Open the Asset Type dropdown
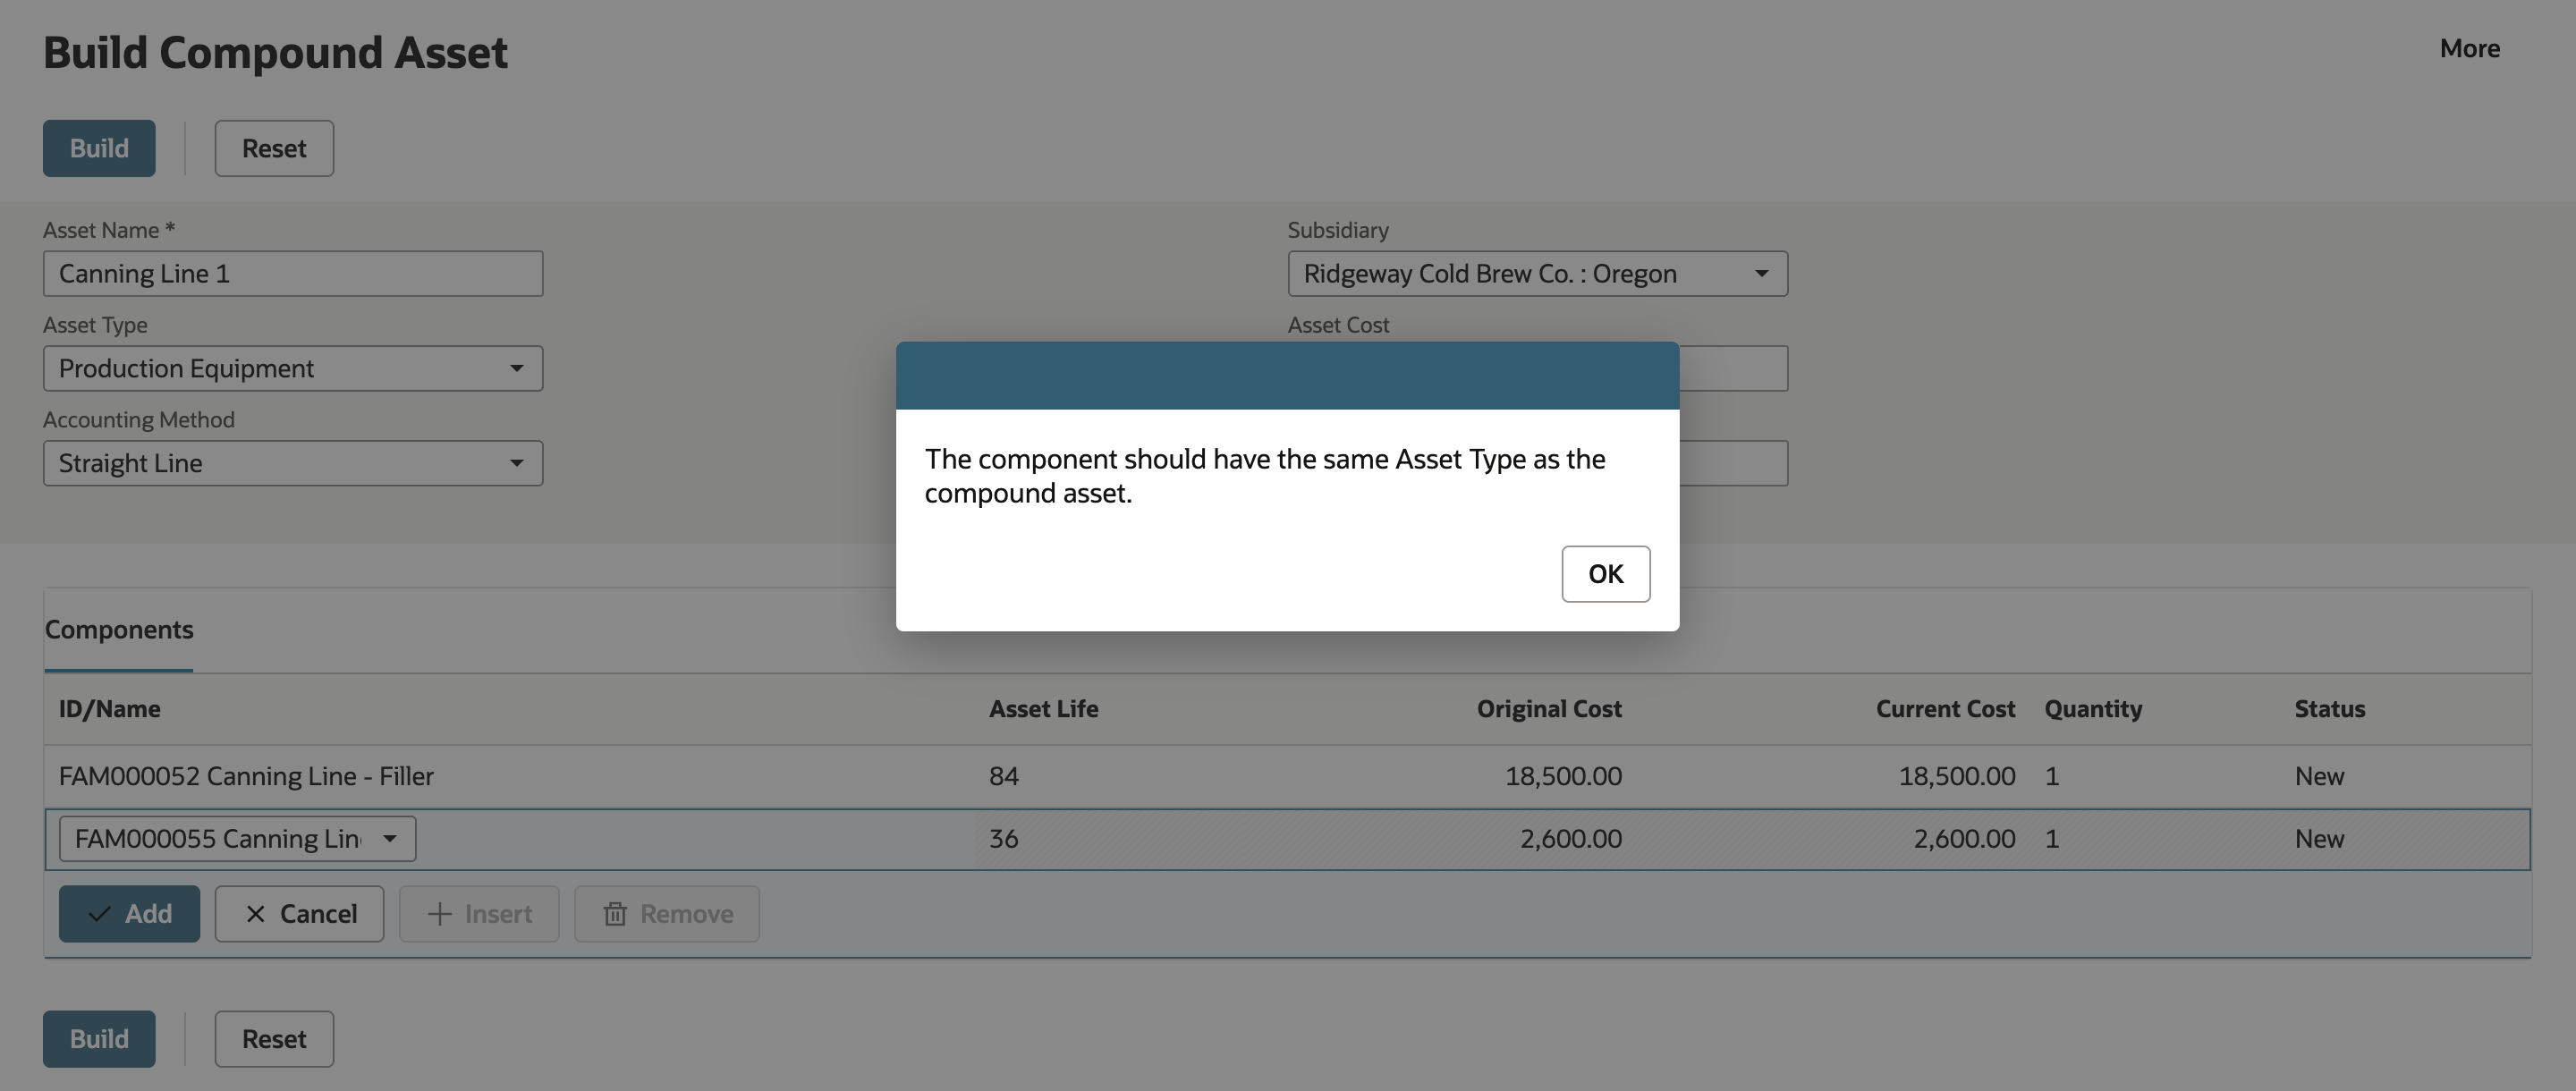This screenshot has height=1091, width=2576. 293,368
